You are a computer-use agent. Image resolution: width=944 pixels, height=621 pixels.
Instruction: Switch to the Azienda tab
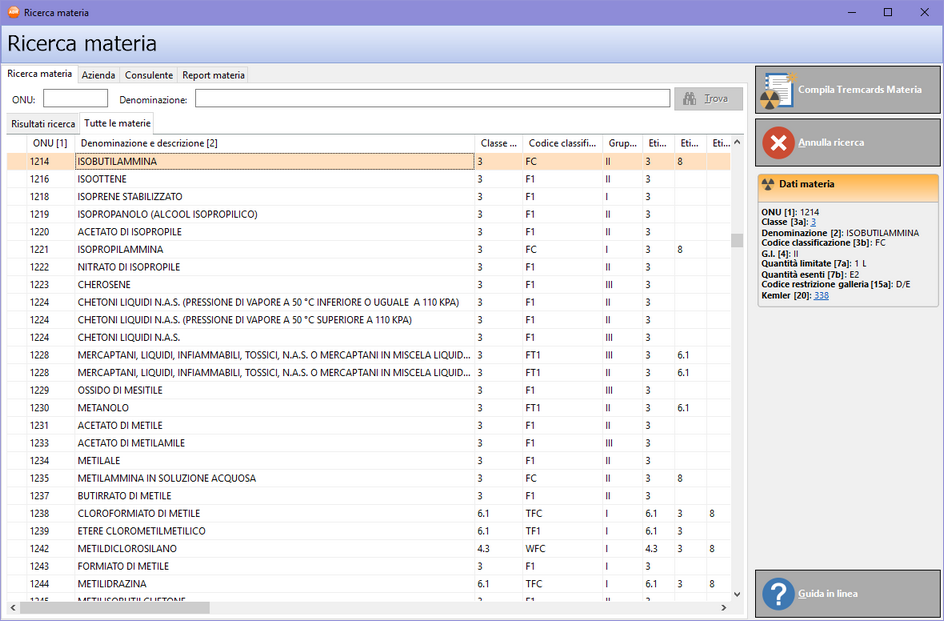(98, 75)
